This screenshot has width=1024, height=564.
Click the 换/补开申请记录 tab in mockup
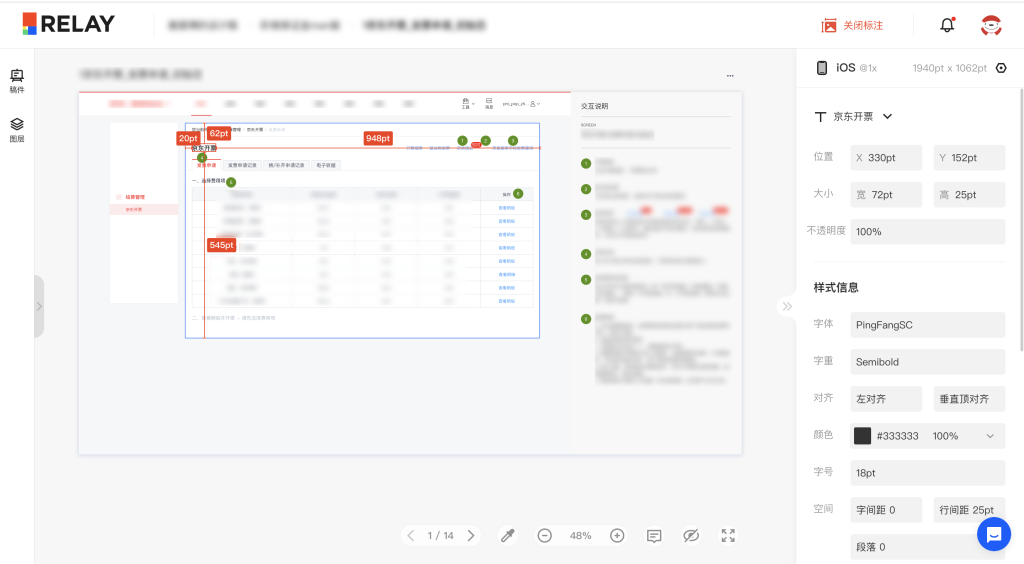coord(286,165)
